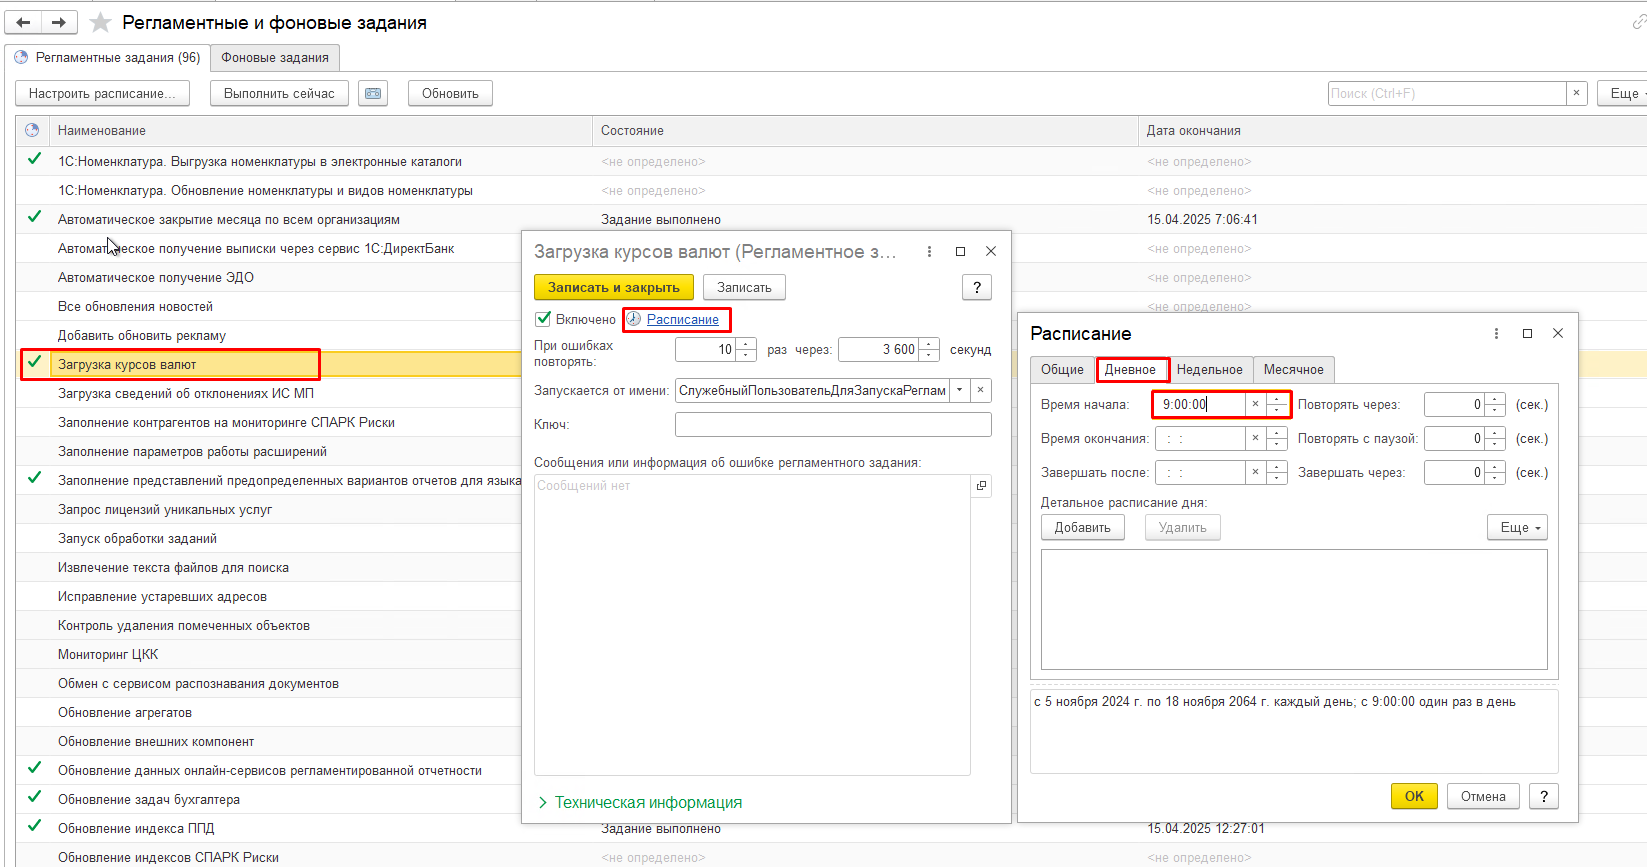The height and width of the screenshot is (867, 1647).
Task: Click Добавить in detailed day schedule
Action: tap(1082, 527)
